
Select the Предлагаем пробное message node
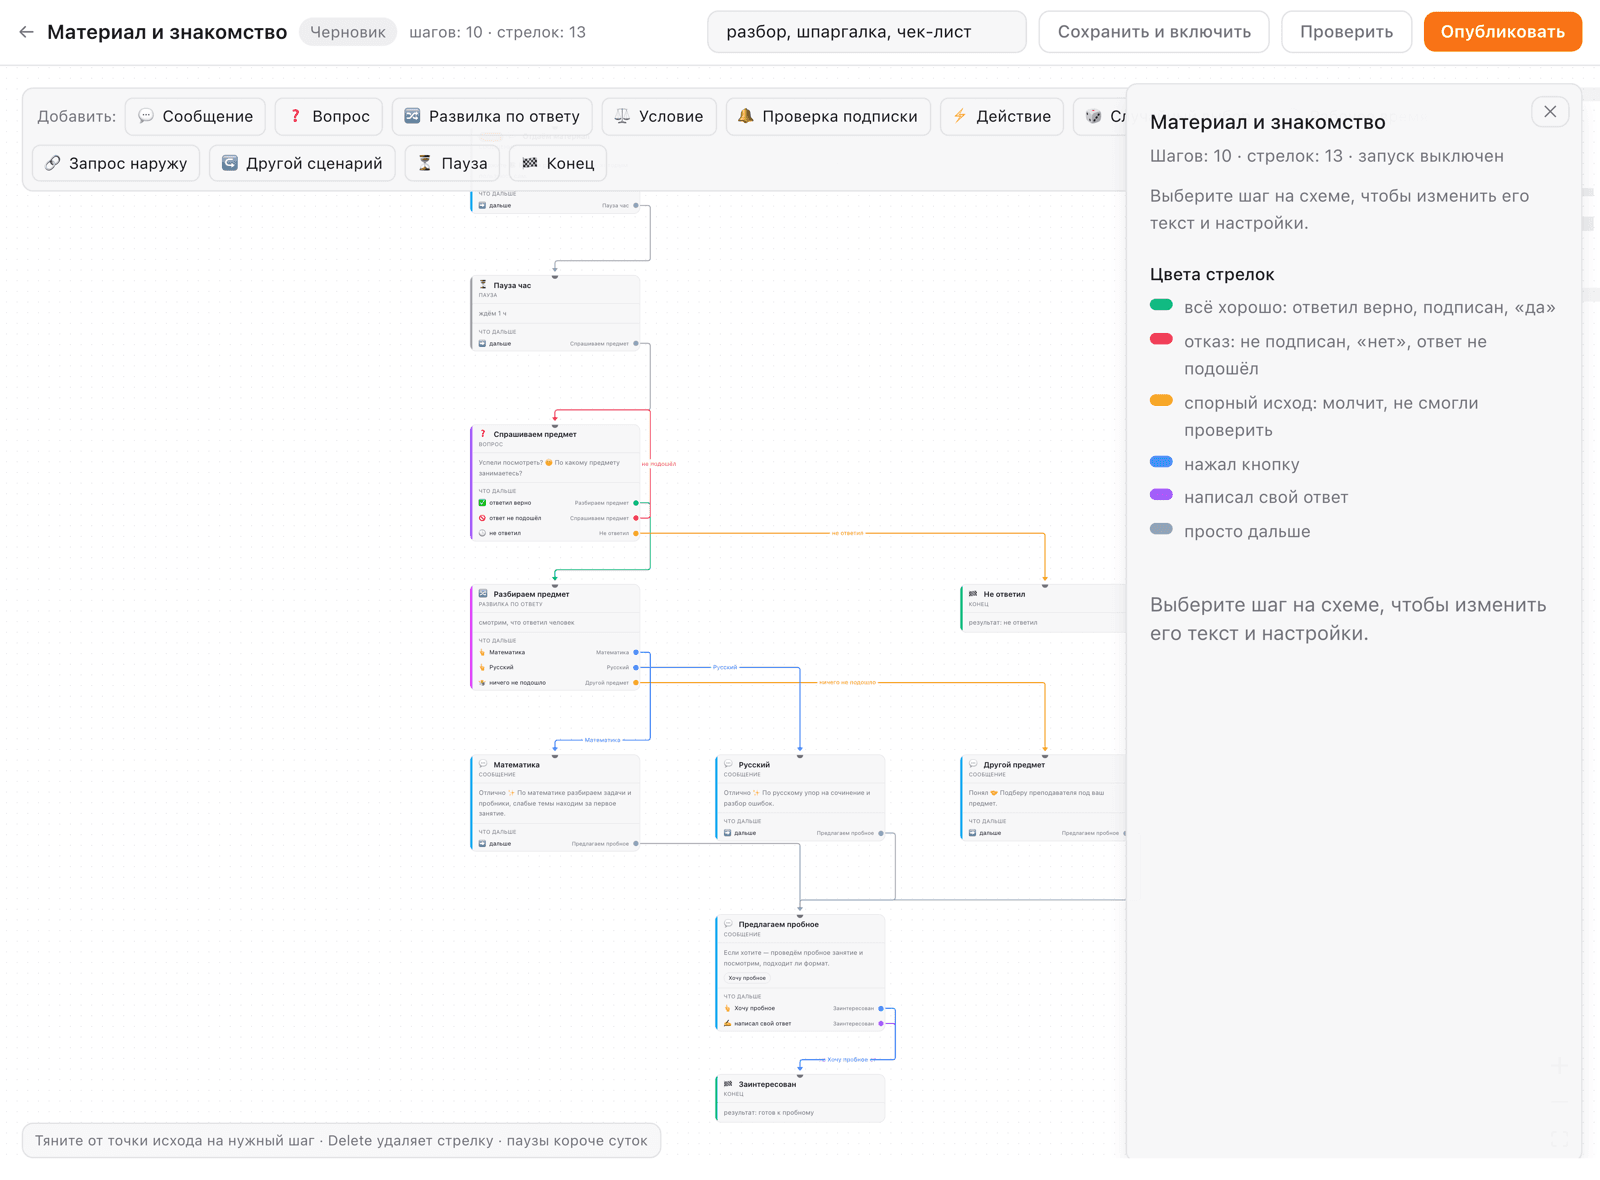pyautogui.click(x=800, y=972)
